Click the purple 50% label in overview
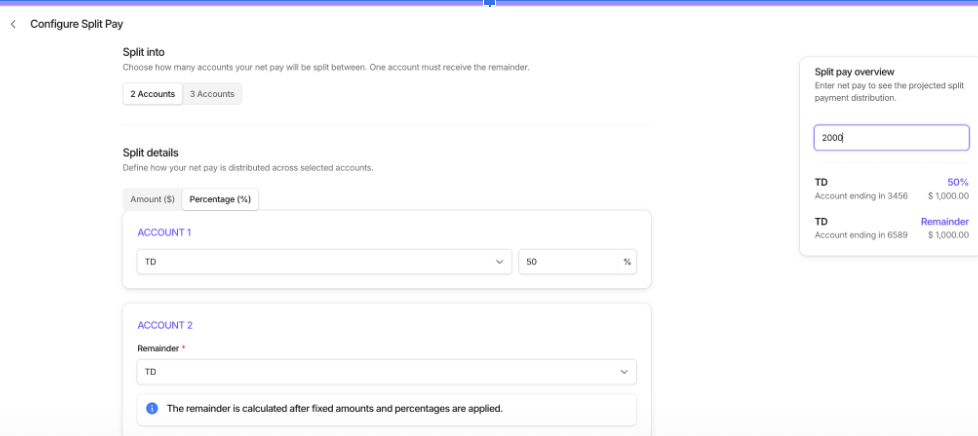This screenshot has width=978, height=436. pos(957,182)
